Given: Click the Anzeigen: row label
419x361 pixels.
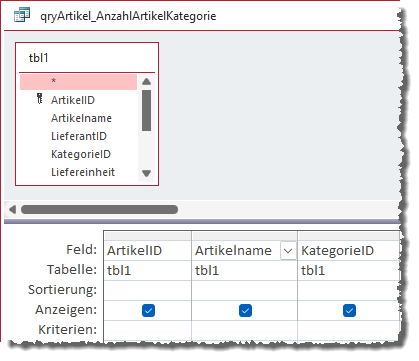Looking at the screenshot, I should pos(66,310).
